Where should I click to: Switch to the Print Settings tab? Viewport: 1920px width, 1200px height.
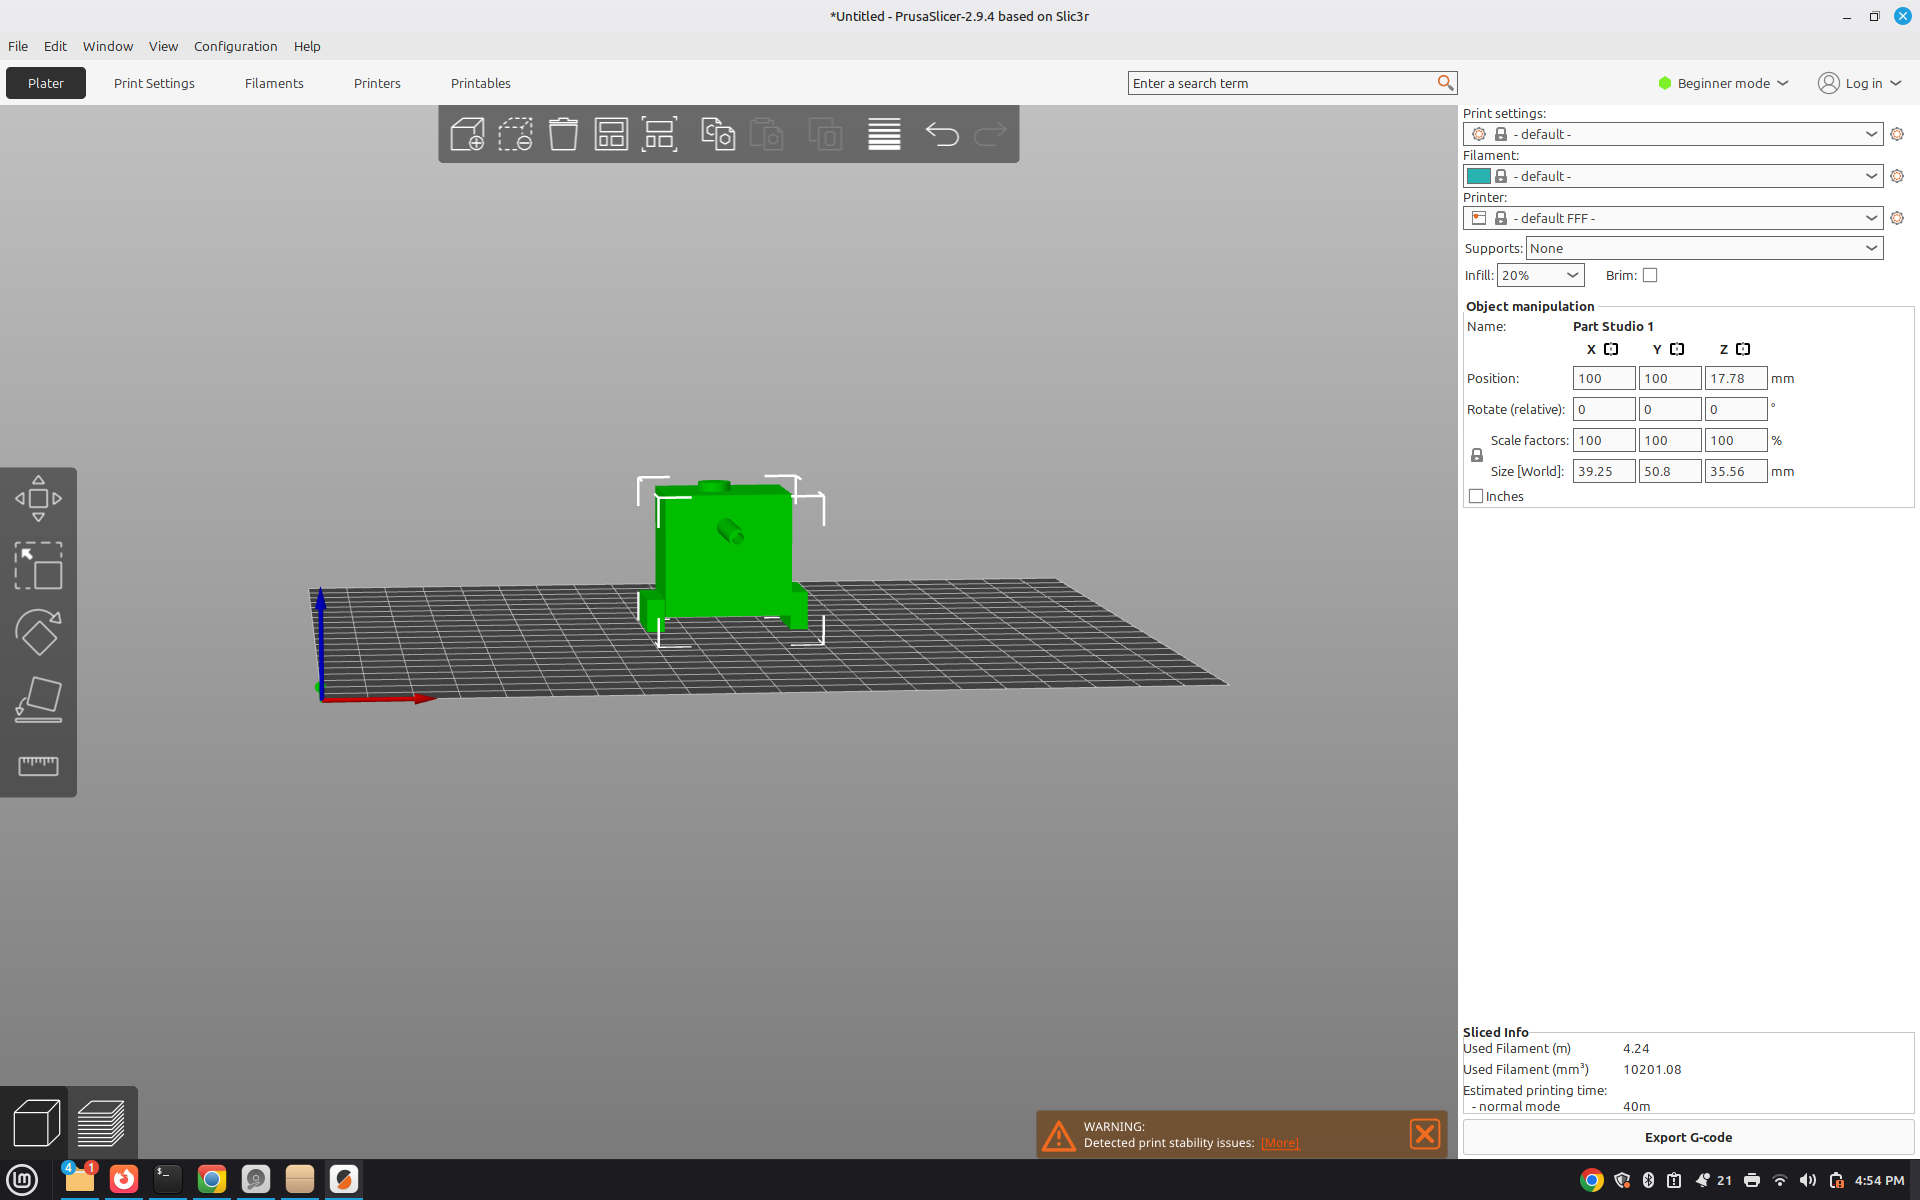click(x=154, y=83)
